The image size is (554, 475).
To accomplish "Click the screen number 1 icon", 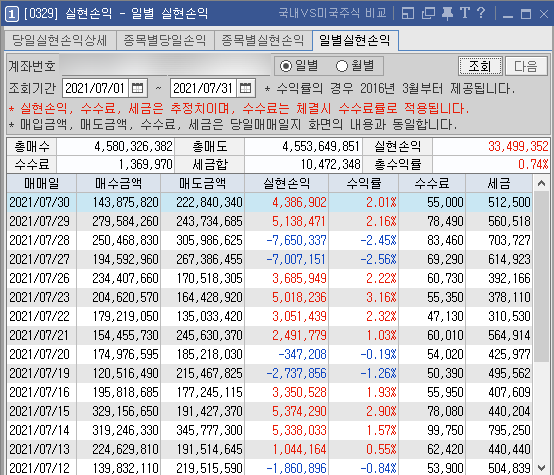I will (x=12, y=14).
